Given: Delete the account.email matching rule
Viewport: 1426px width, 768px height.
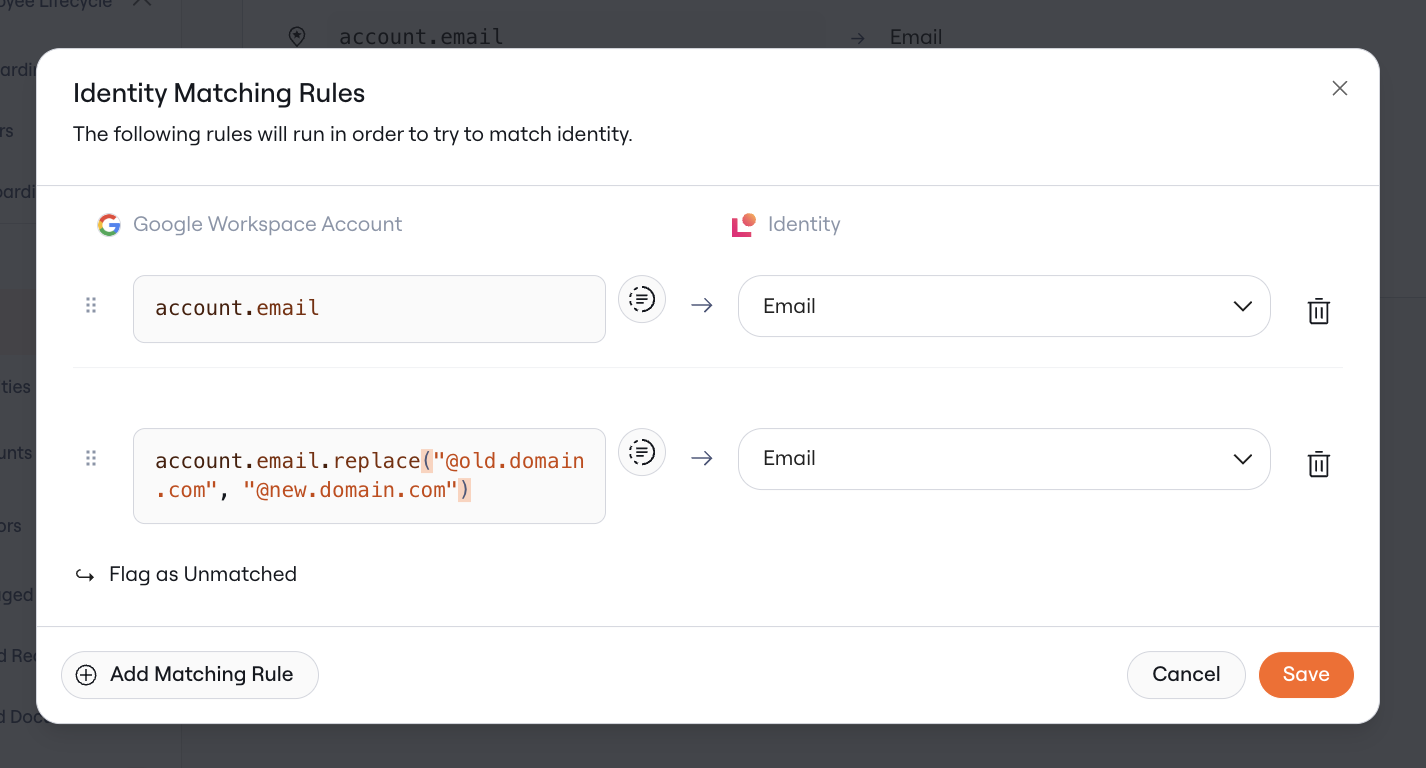Looking at the screenshot, I should coord(1319,311).
